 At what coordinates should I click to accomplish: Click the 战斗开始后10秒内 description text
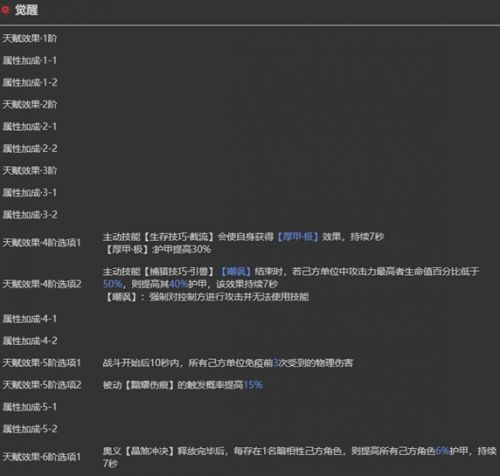[228, 363]
